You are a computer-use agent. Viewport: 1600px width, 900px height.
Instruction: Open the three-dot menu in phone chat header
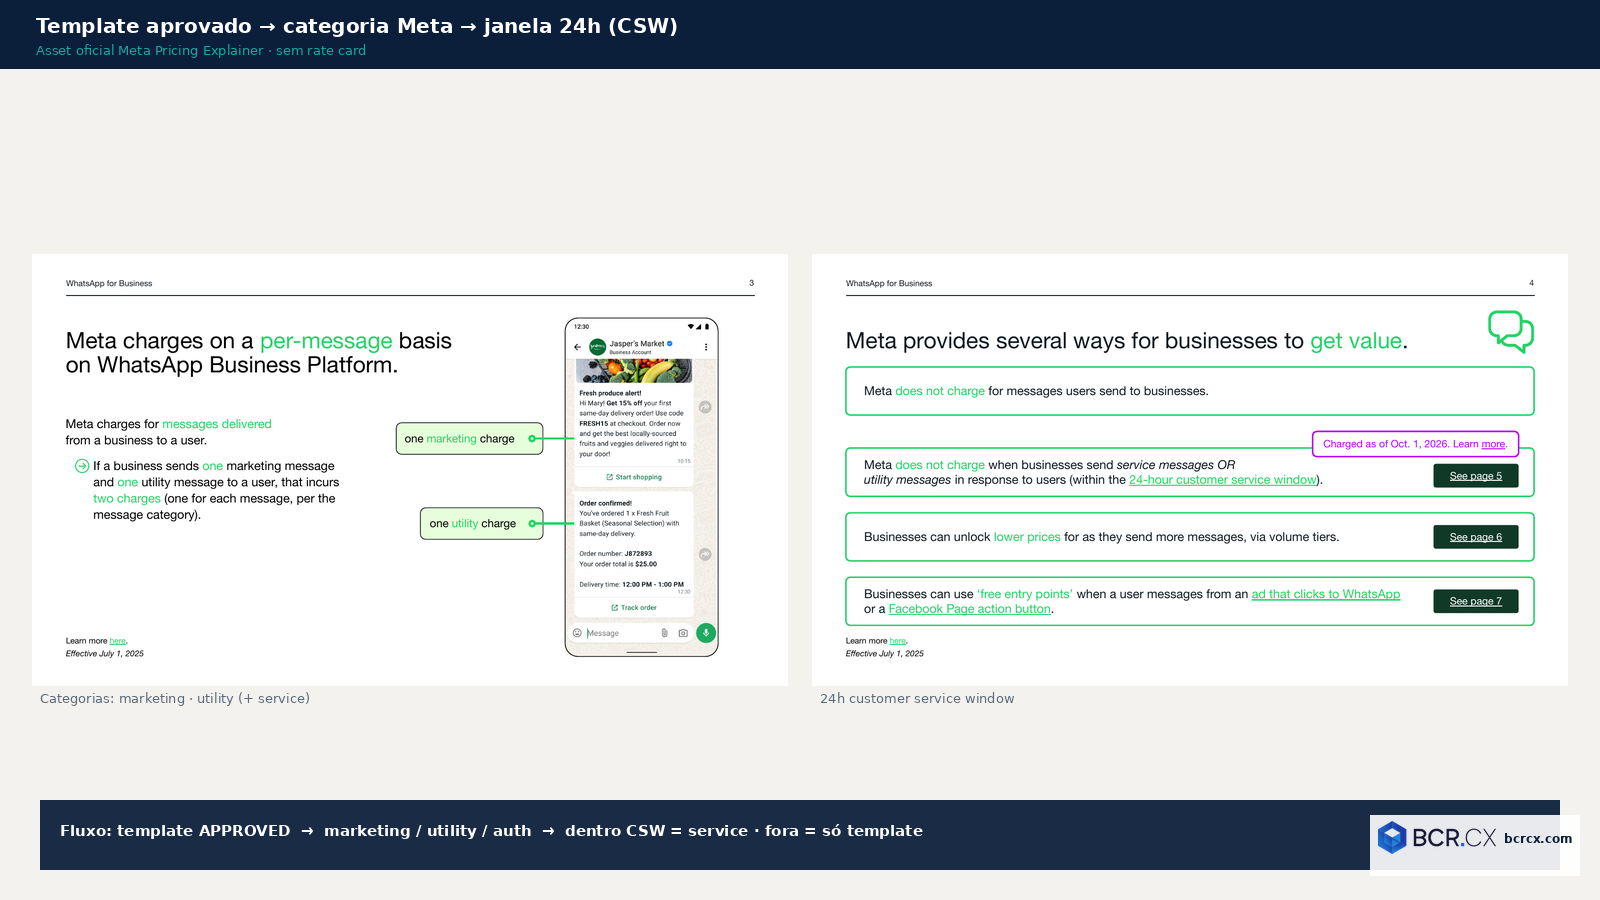[706, 347]
